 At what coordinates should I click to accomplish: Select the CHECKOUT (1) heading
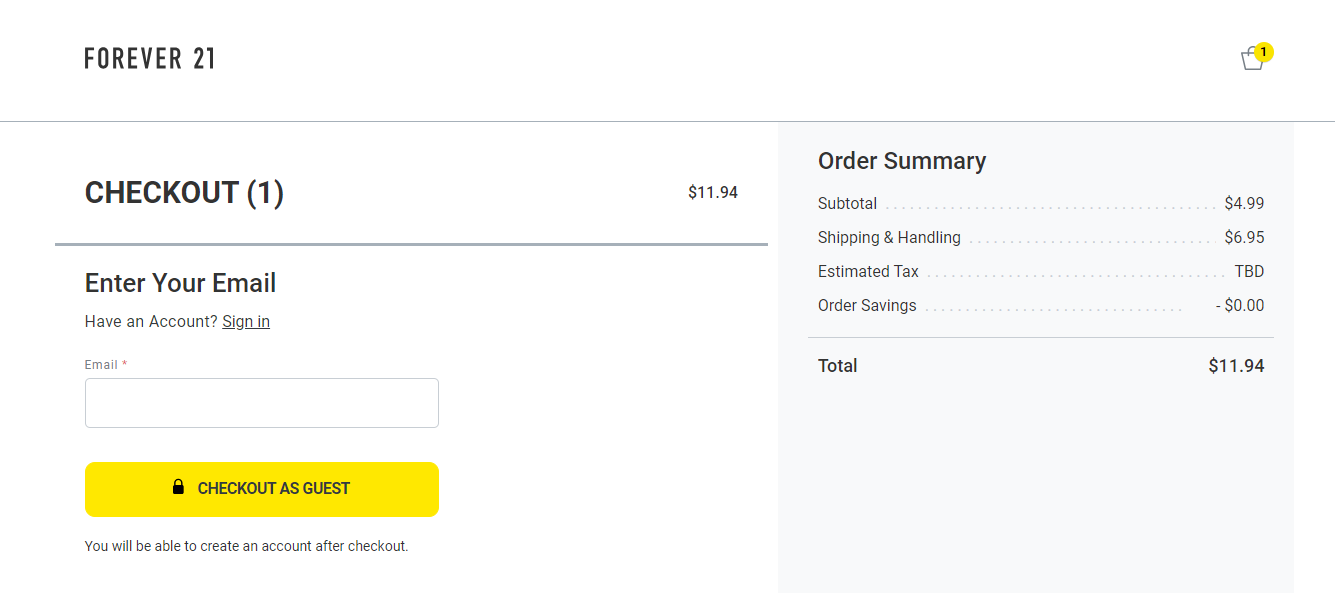pos(184,192)
